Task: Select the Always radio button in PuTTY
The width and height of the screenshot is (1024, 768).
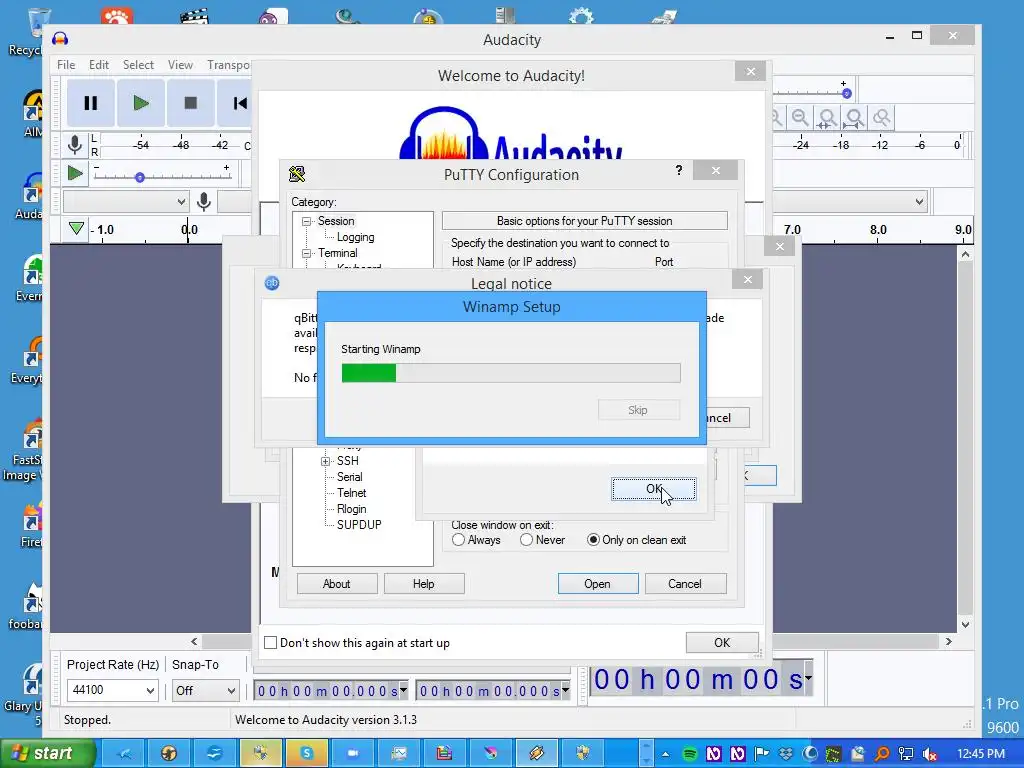Action: click(458, 540)
